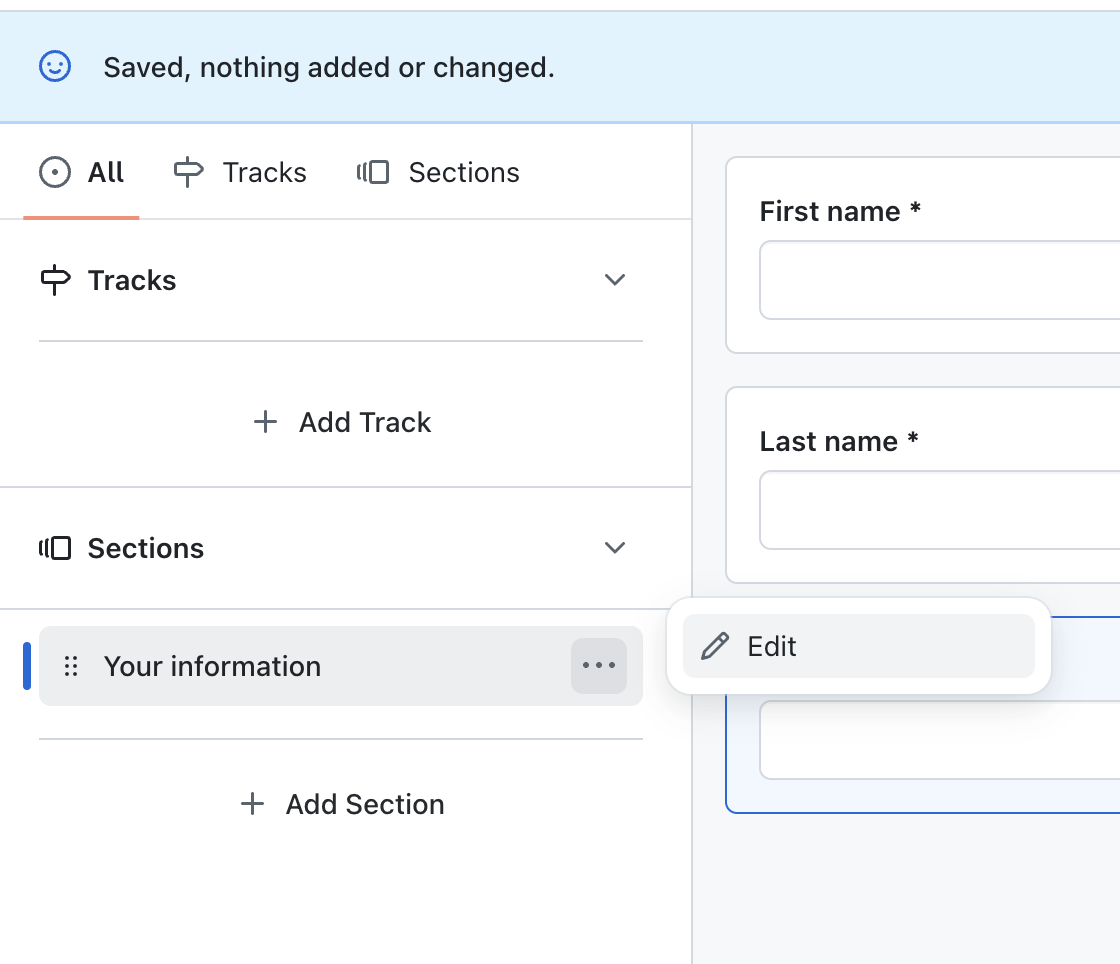Screen dimensions: 1120x964
Task: Click the Sections tab icon
Action: tap(373, 173)
